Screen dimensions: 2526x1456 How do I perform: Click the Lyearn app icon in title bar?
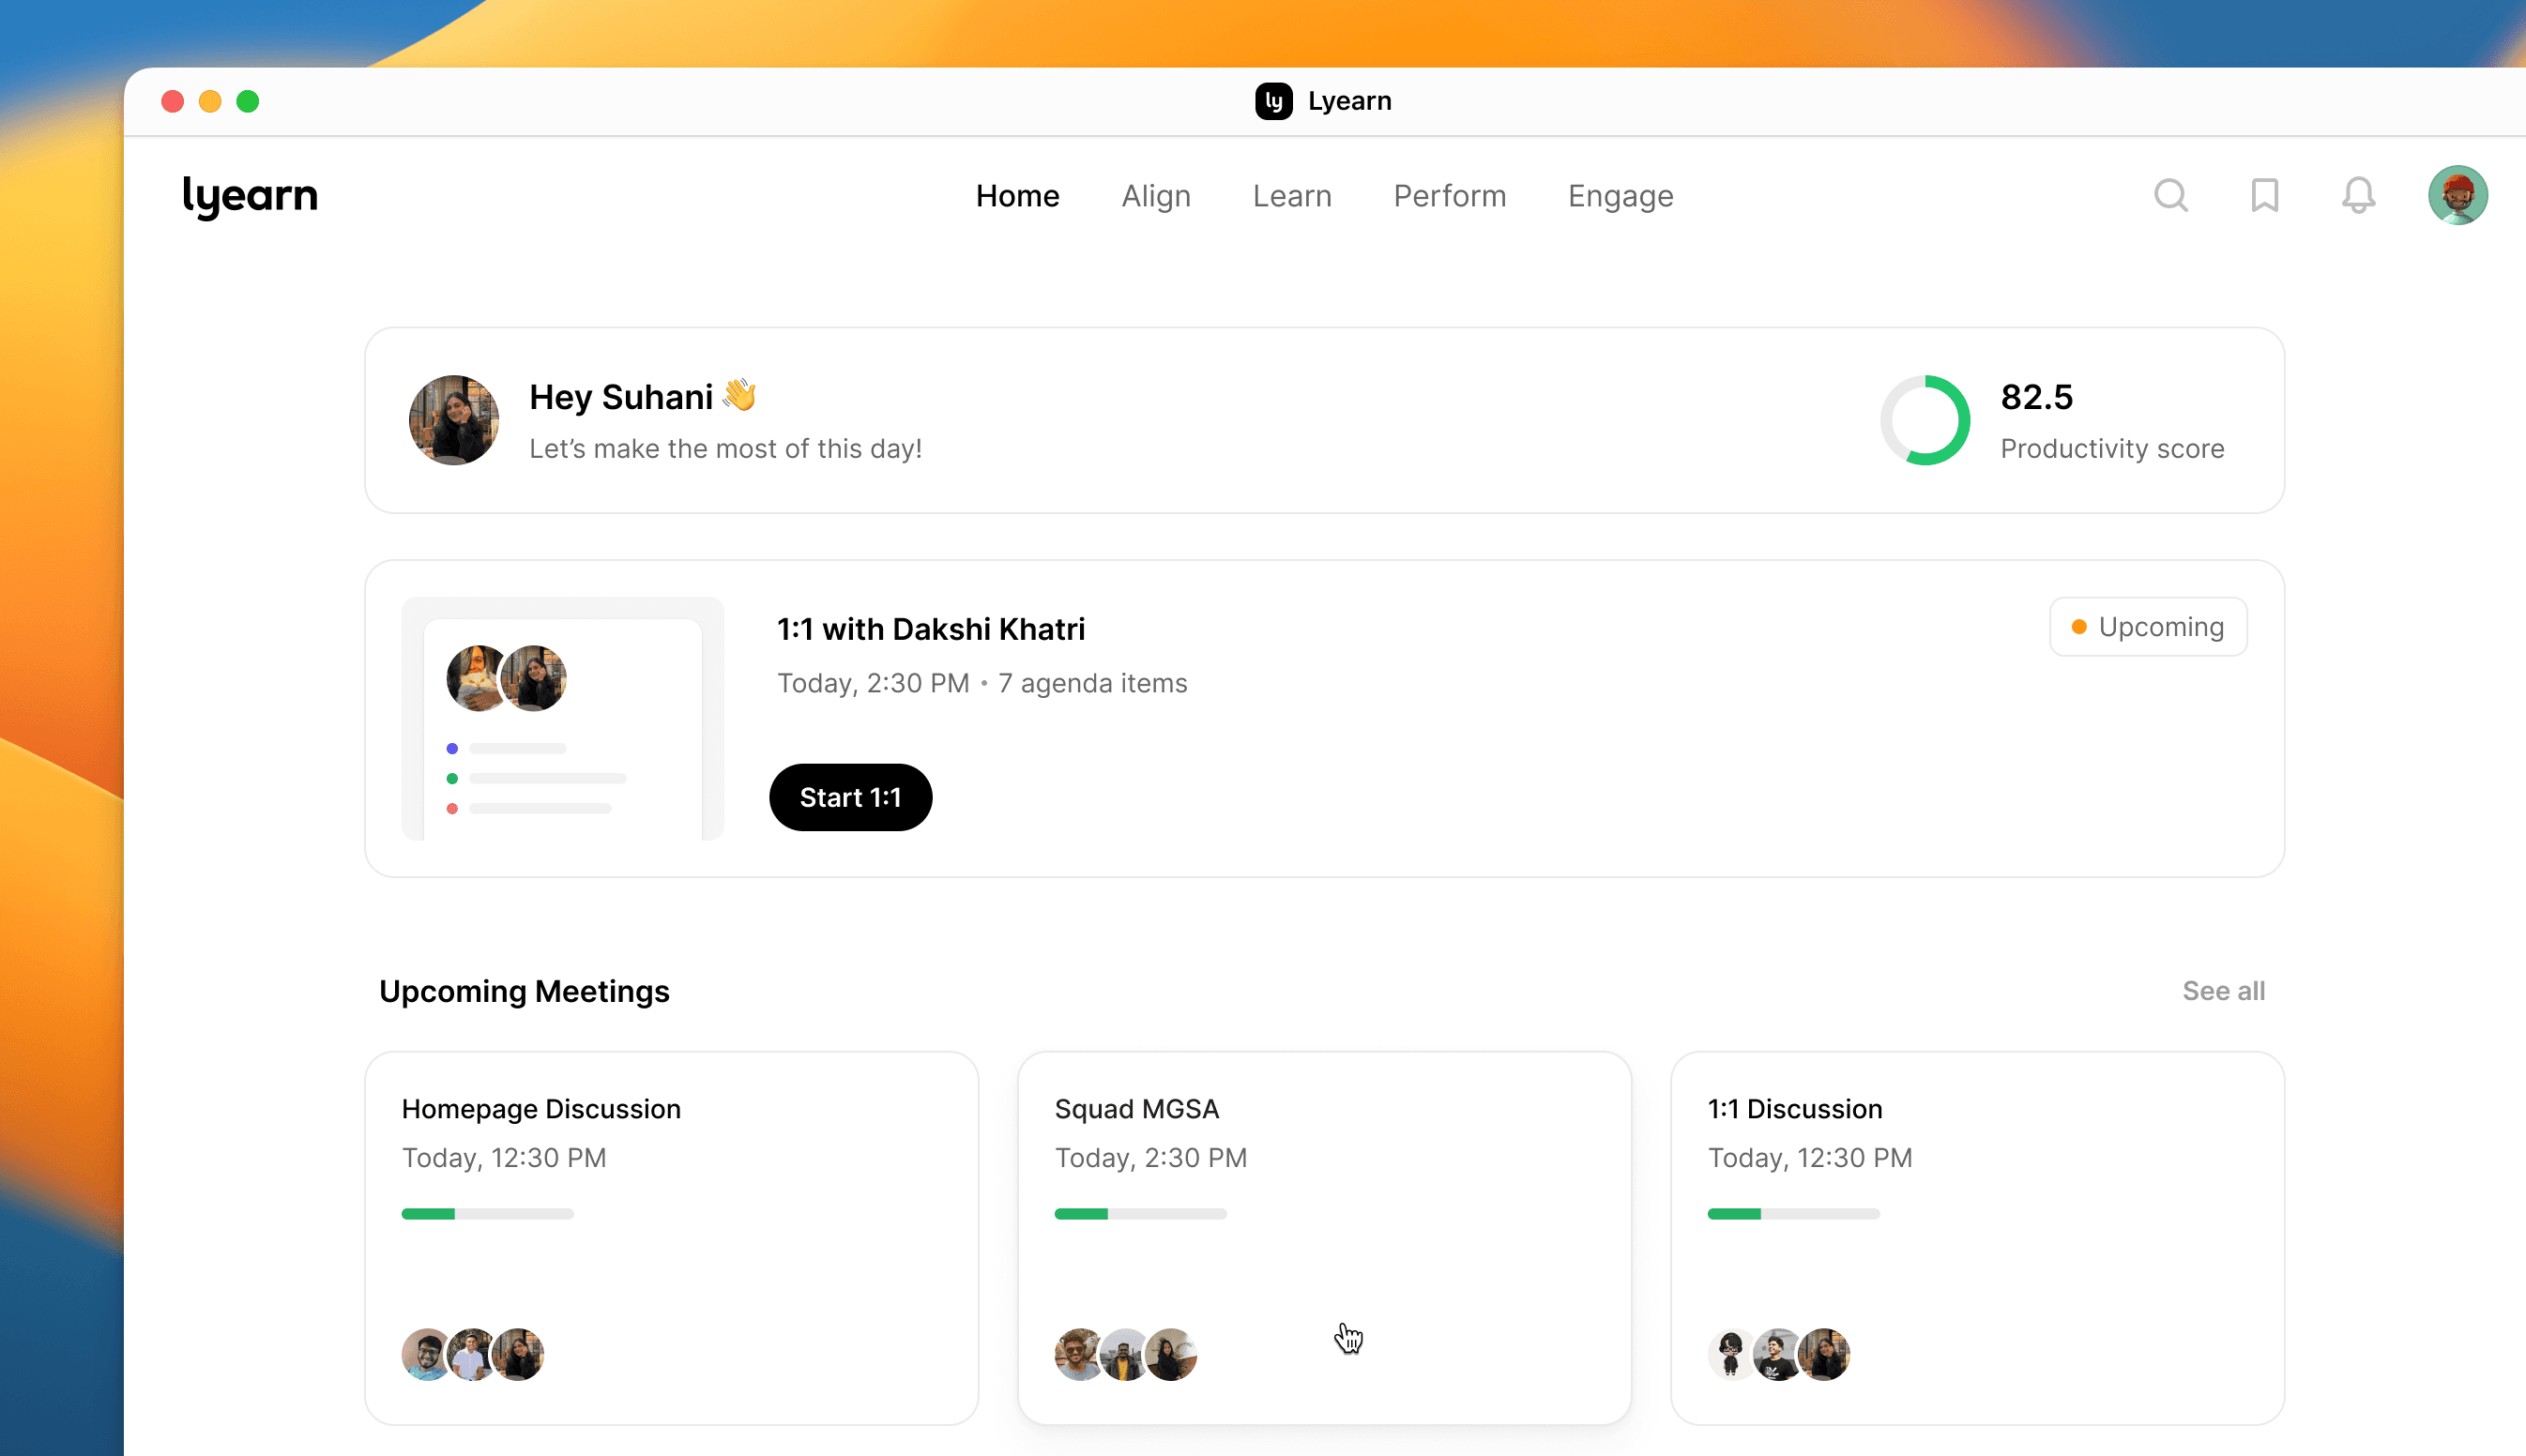tap(1273, 101)
